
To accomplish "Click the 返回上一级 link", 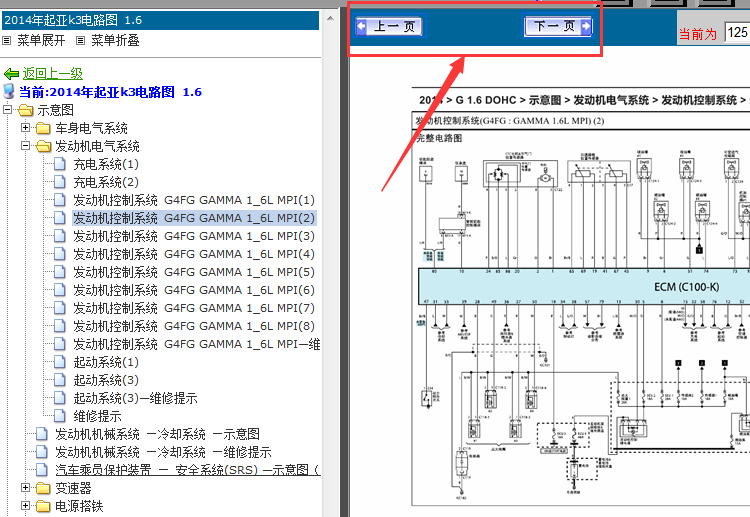I will 53,74.
